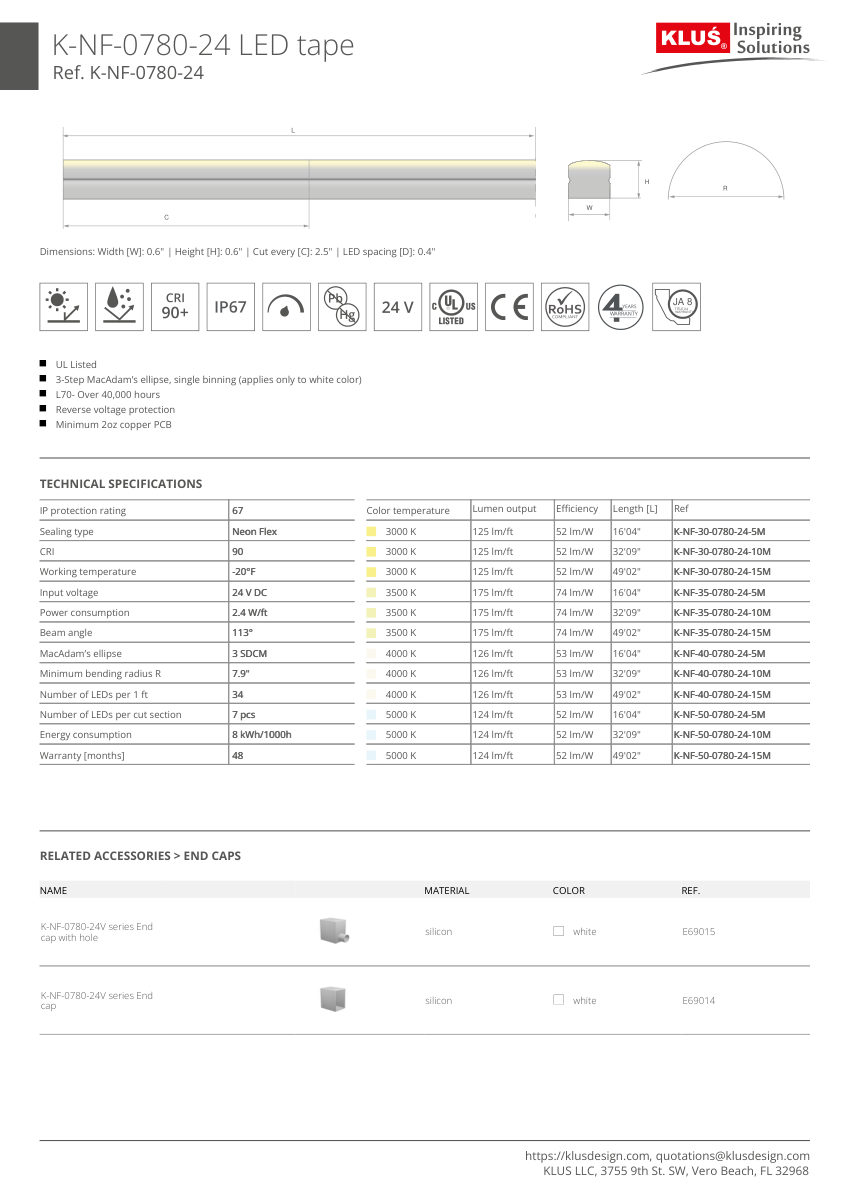
Task: Click the UL Listed certification icon
Action: click(x=453, y=307)
